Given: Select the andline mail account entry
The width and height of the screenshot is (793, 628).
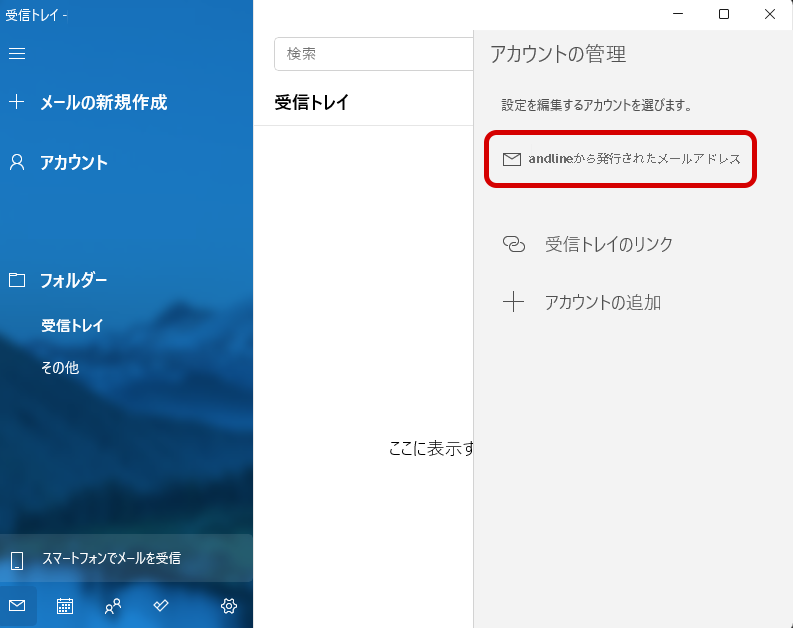Looking at the screenshot, I should [620, 159].
